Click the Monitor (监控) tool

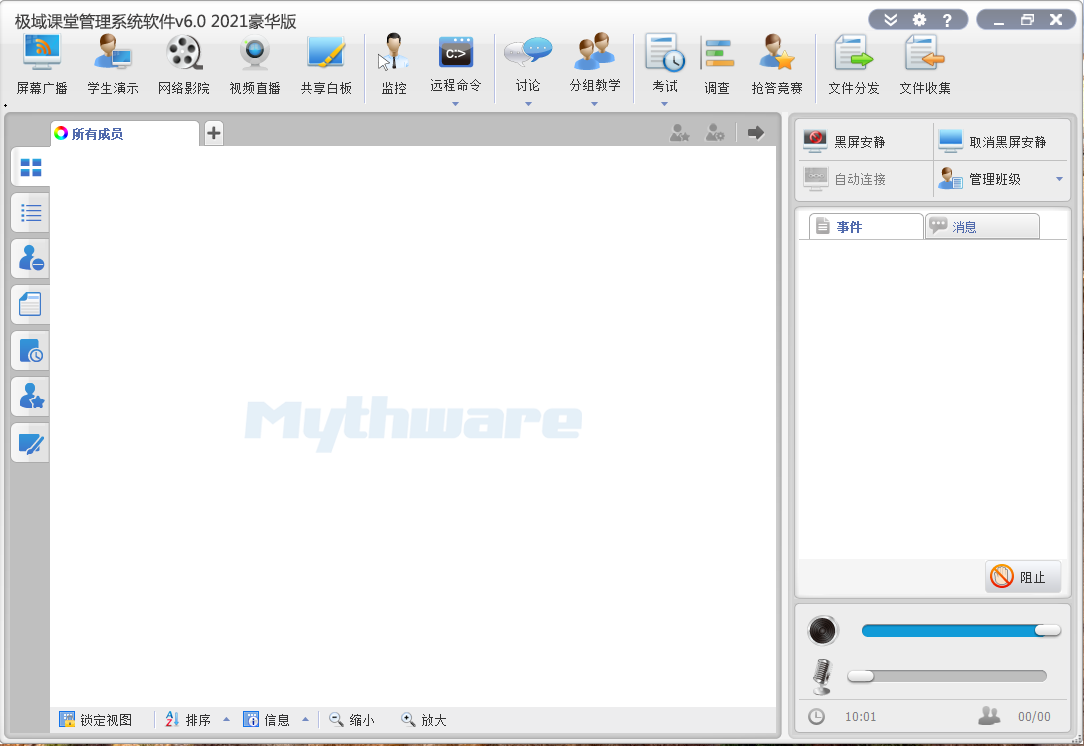394,64
